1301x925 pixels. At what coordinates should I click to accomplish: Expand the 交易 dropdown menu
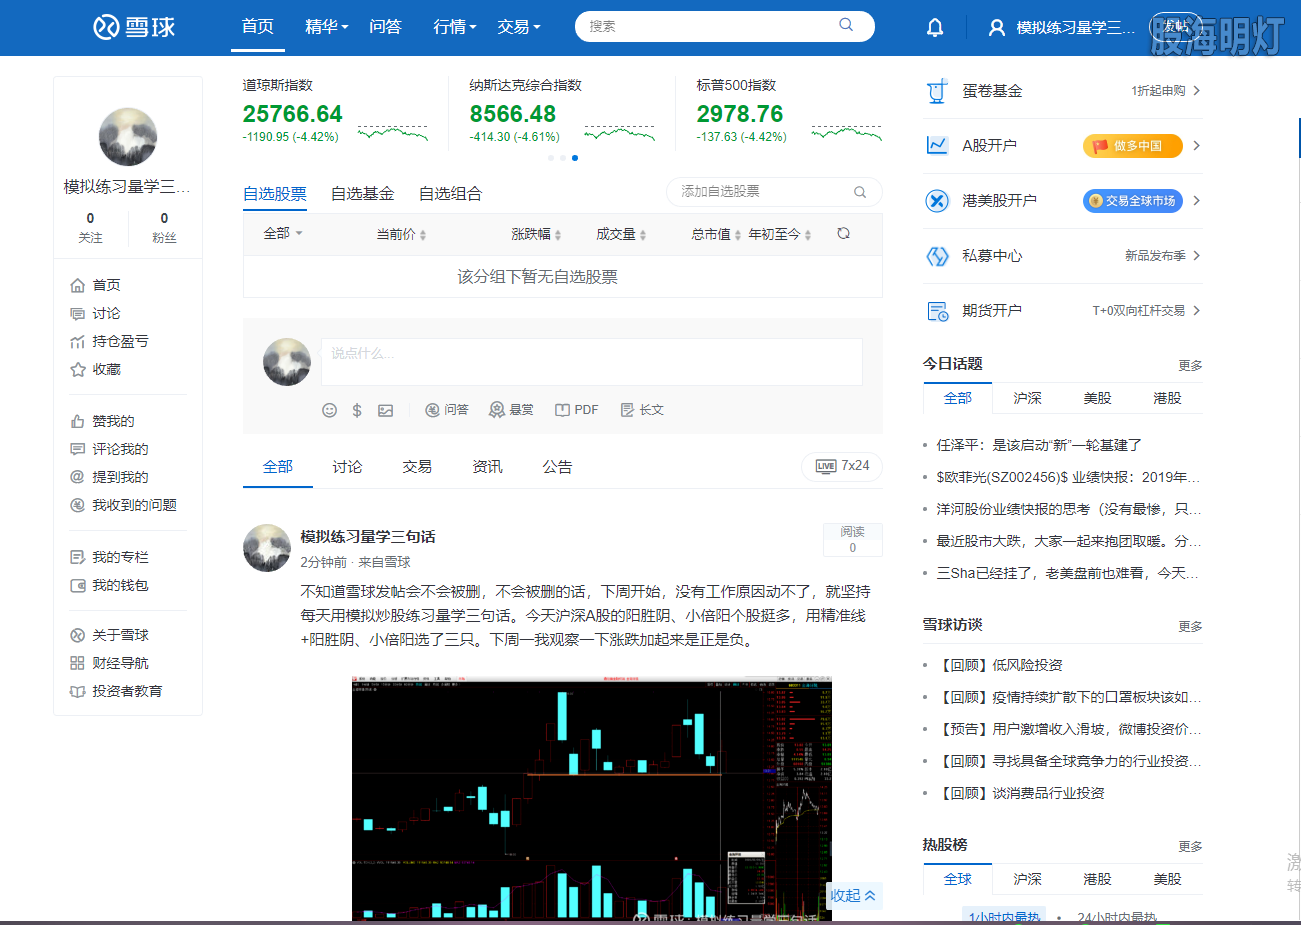click(x=519, y=27)
